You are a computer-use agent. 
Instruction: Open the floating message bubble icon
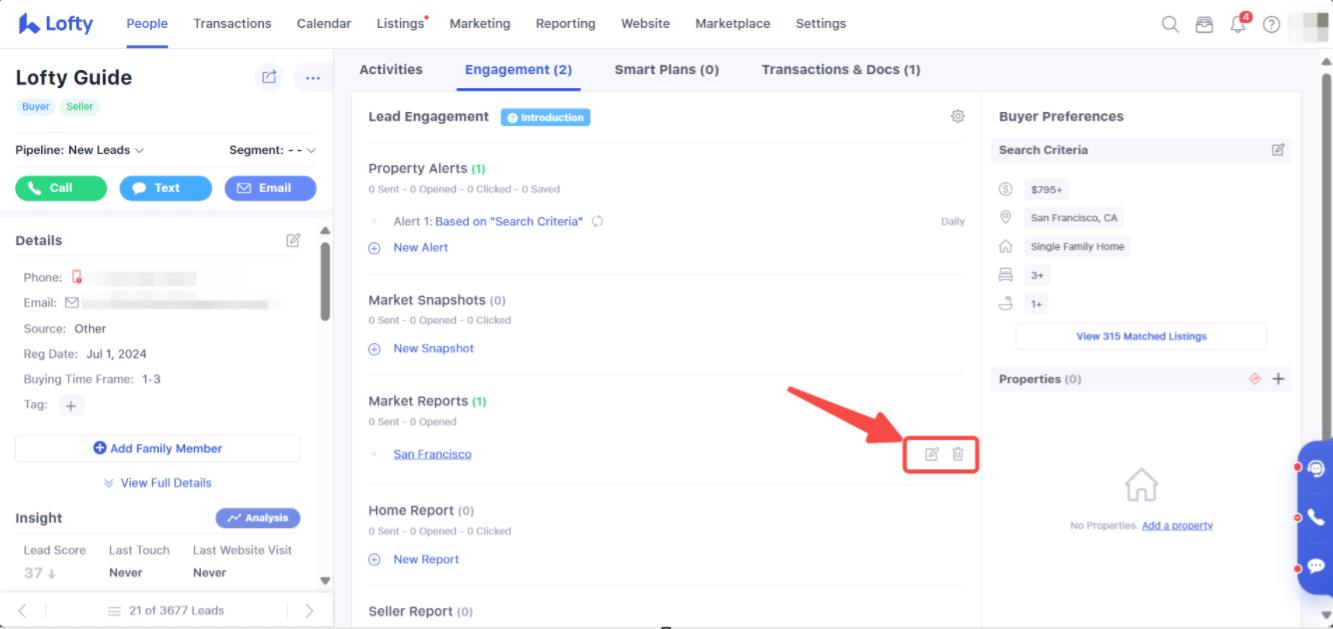point(1316,566)
